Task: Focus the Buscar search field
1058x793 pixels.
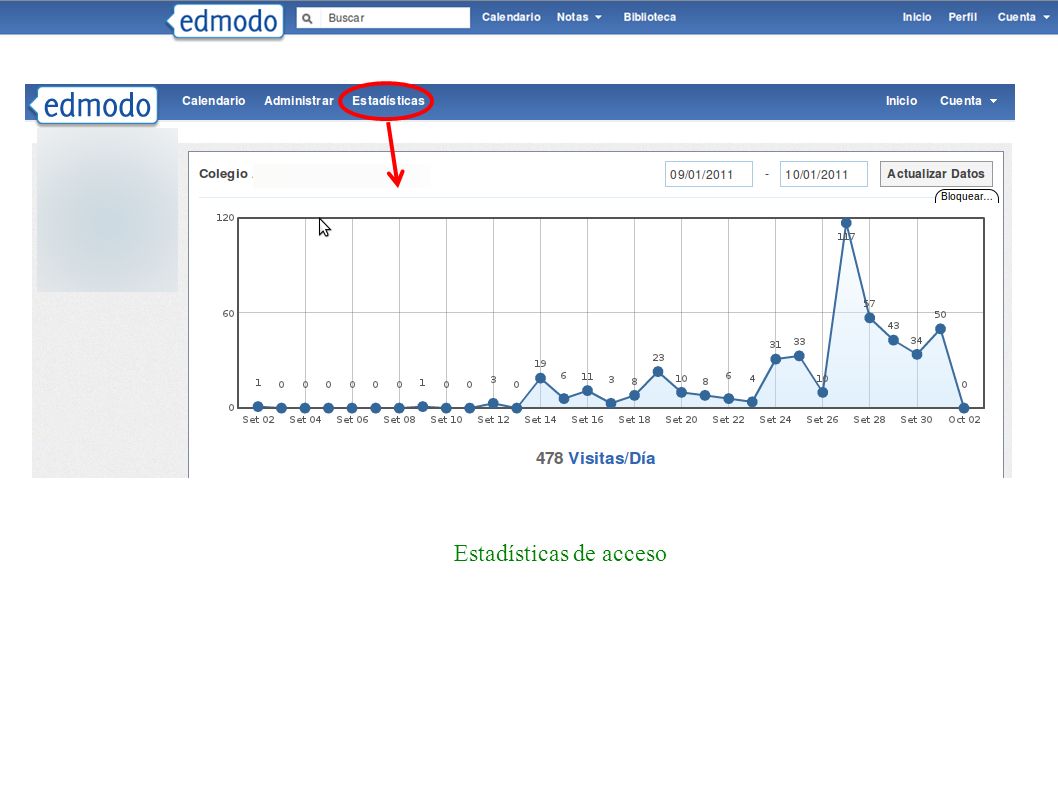Action: [383, 18]
